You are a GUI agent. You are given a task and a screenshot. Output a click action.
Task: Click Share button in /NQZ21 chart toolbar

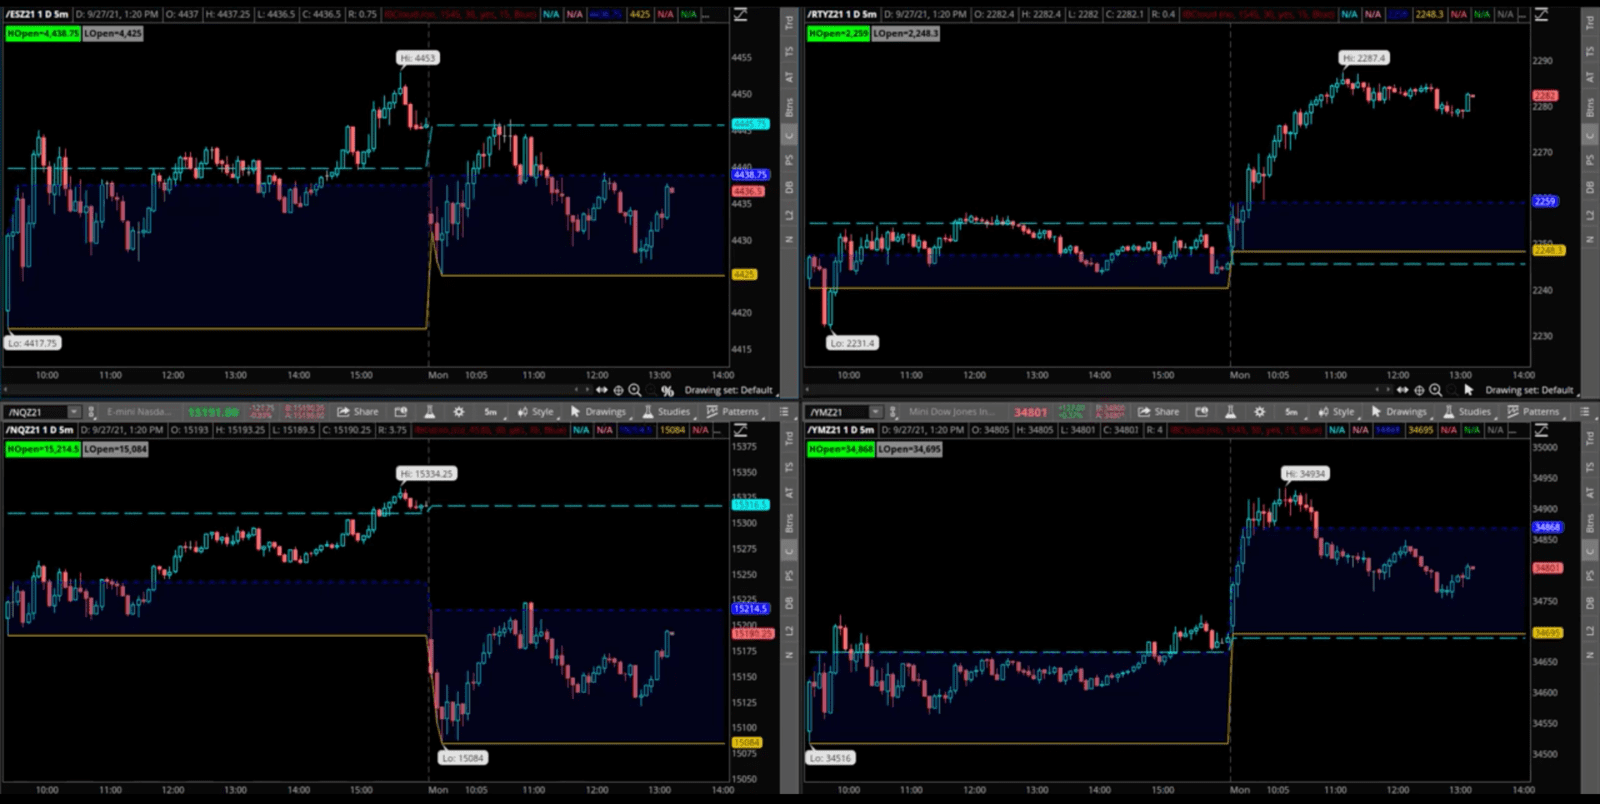[x=358, y=412]
